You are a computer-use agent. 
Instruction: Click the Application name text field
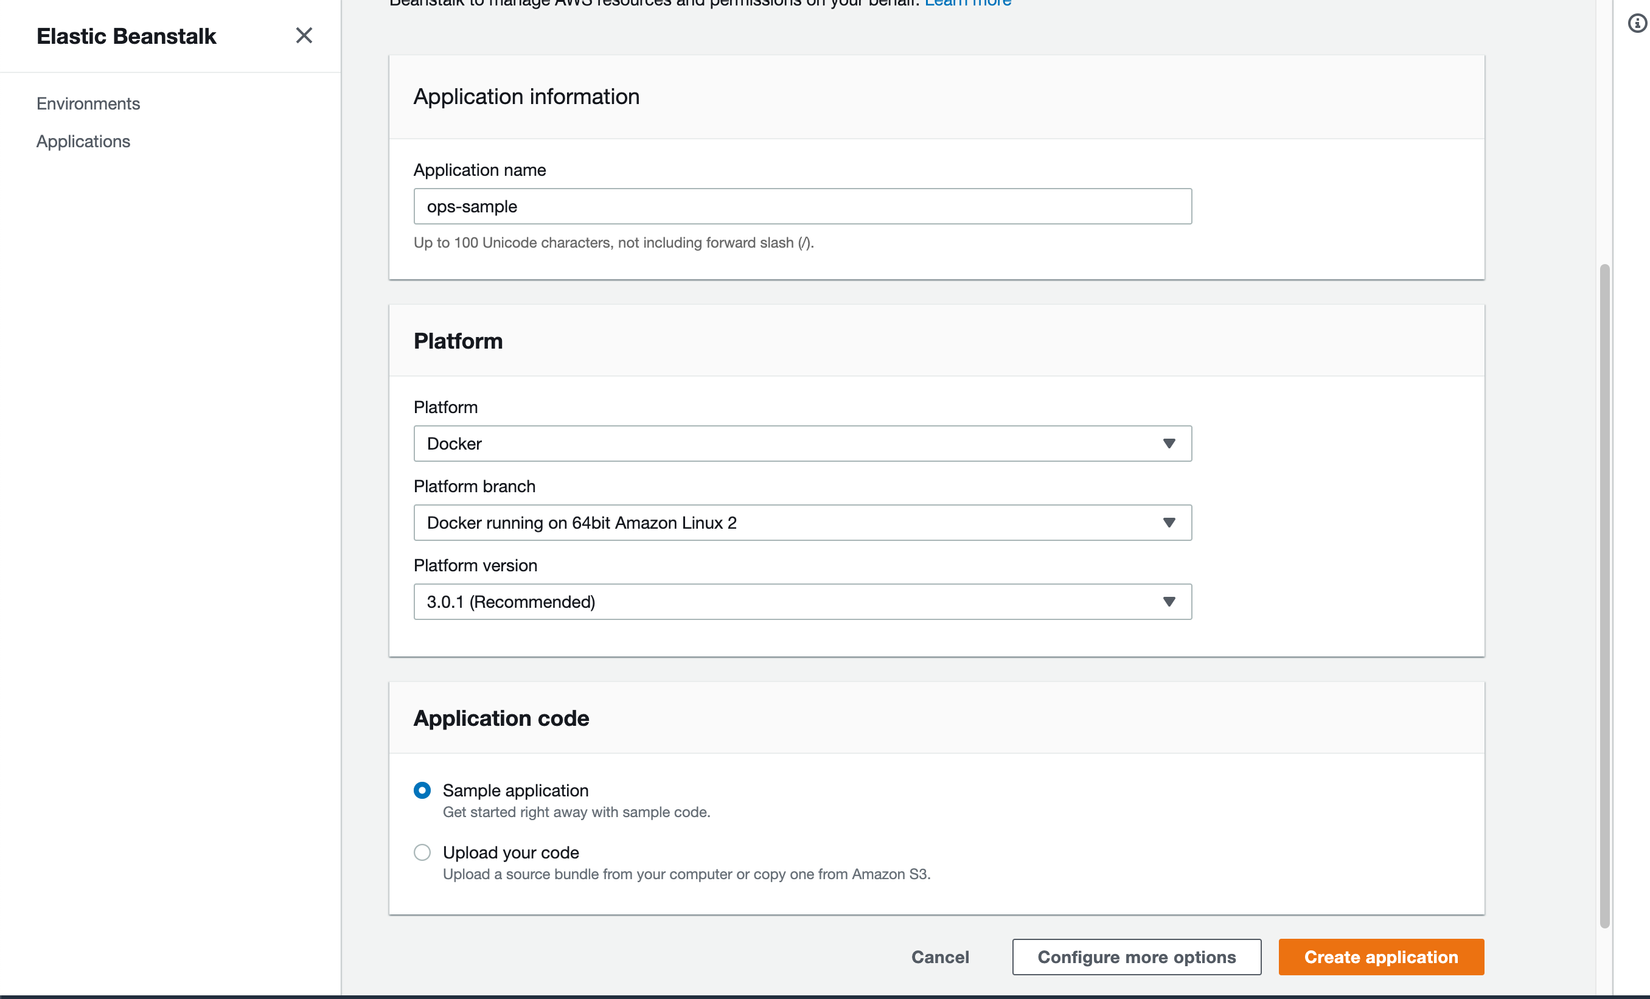tap(801, 207)
